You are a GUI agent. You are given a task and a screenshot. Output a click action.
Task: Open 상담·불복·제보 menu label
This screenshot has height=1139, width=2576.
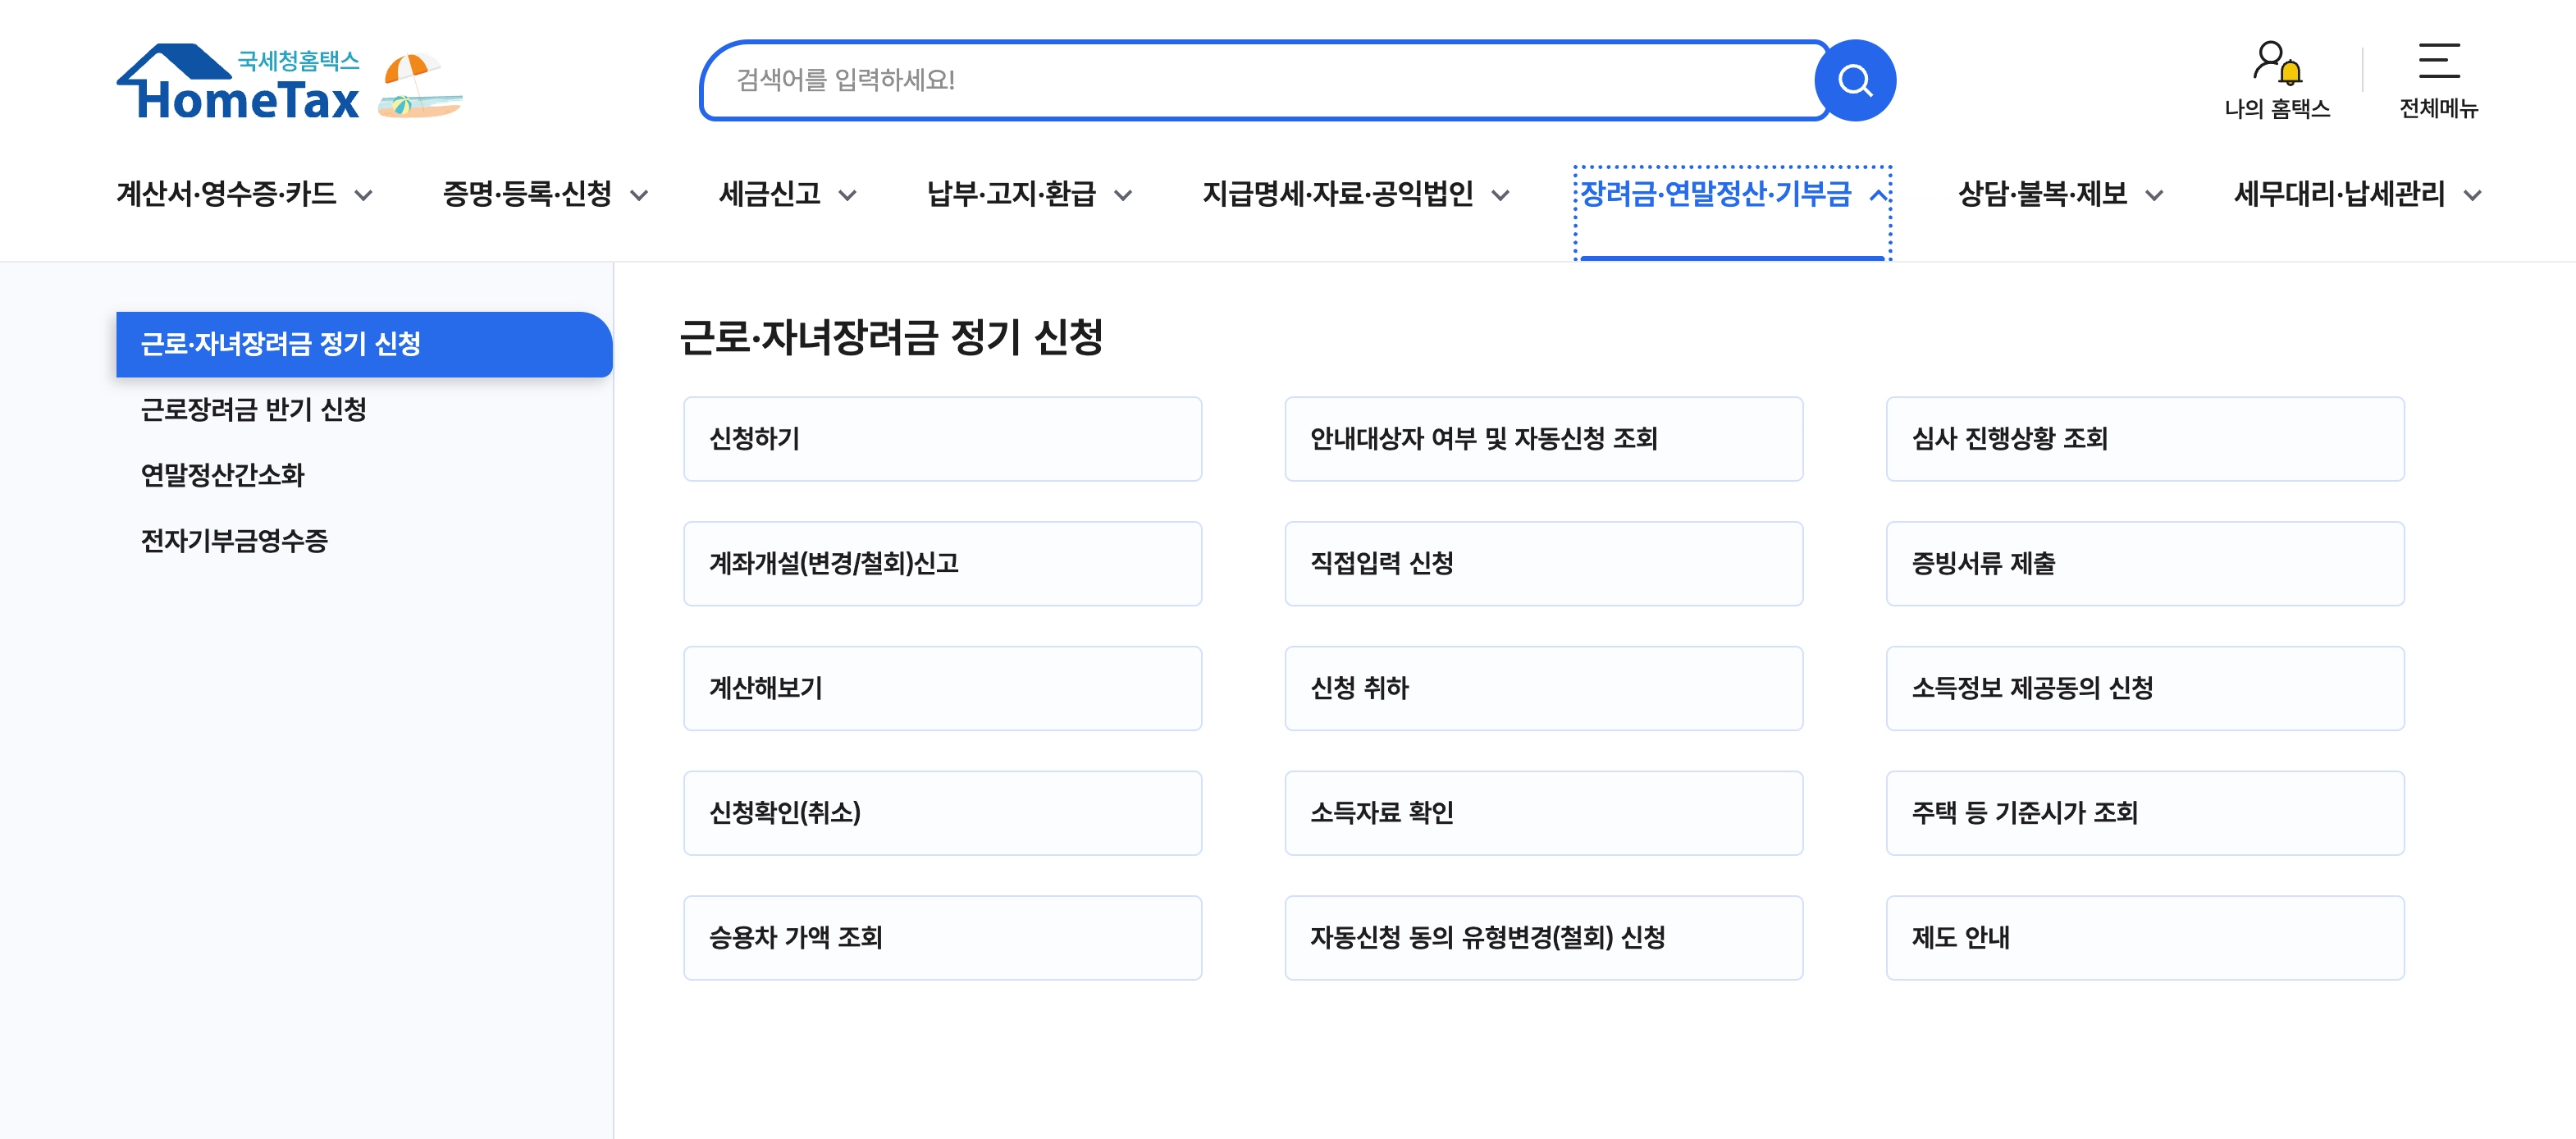2042,194
